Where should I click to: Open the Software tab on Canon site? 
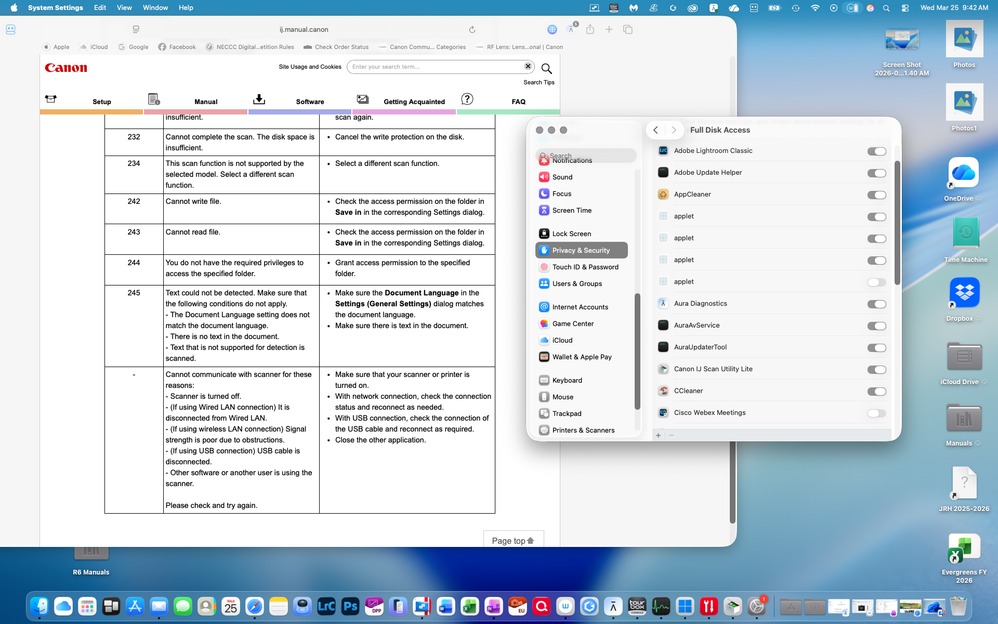point(300,101)
